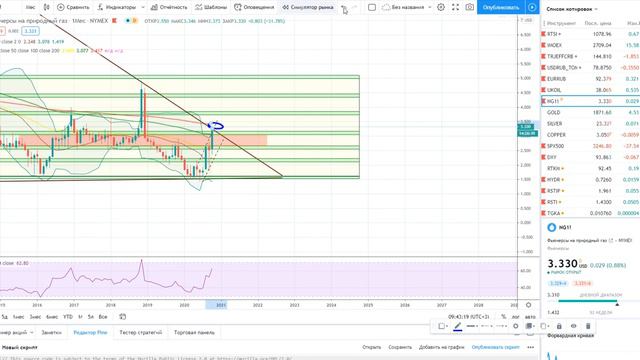Toggle percent (%) price scale
The width and height of the screenshot is (640, 360).
(x=504, y=317)
